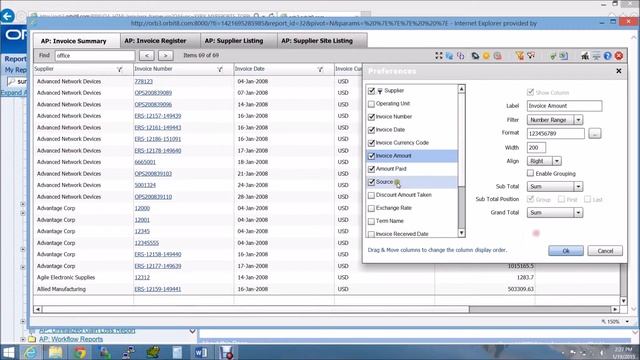Click the blue help question mark icon

[x=607, y=56]
